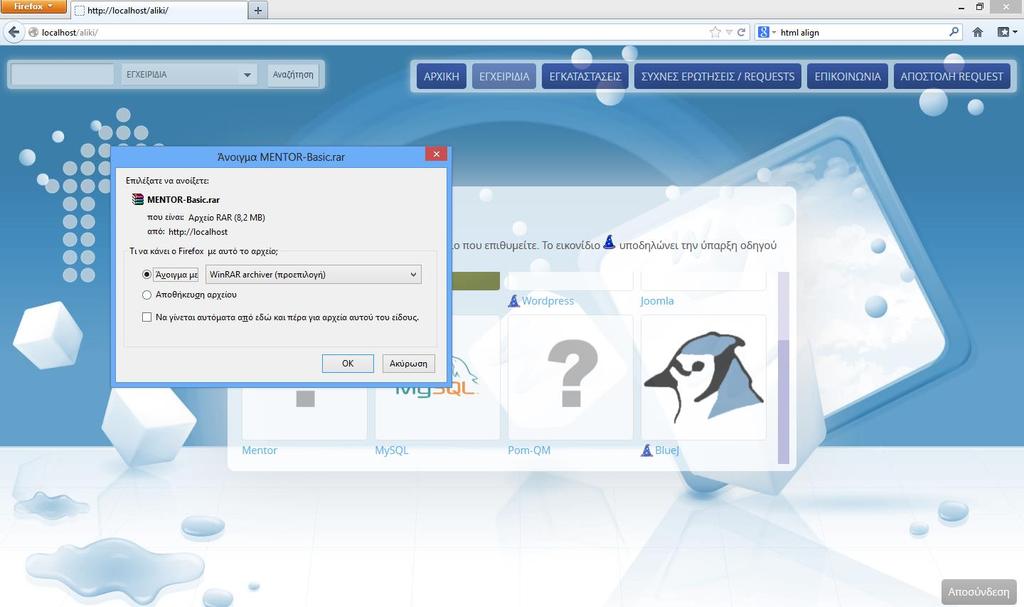Image resolution: width=1024 pixels, height=607 pixels.
Task: Close the MENTOR-Basic.rar dialog
Action: pos(436,154)
